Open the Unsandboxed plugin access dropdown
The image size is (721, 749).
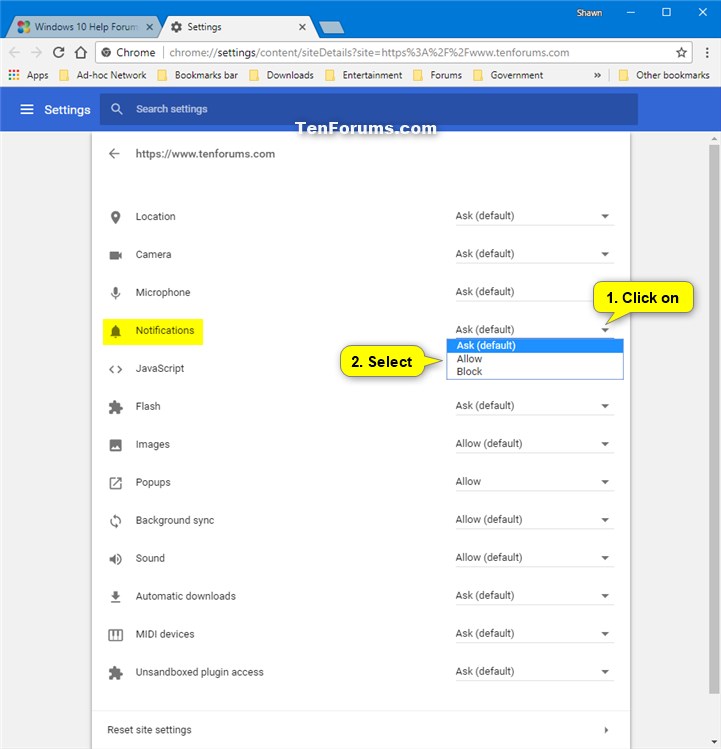click(534, 672)
